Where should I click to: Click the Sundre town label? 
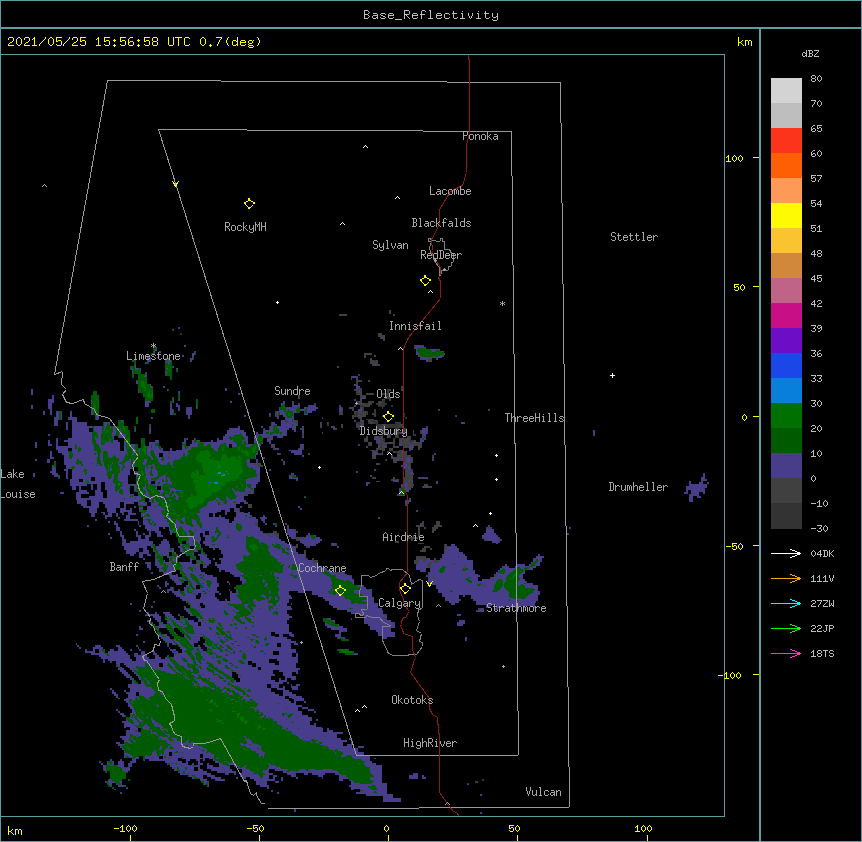pyautogui.click(x=292, y=391)
